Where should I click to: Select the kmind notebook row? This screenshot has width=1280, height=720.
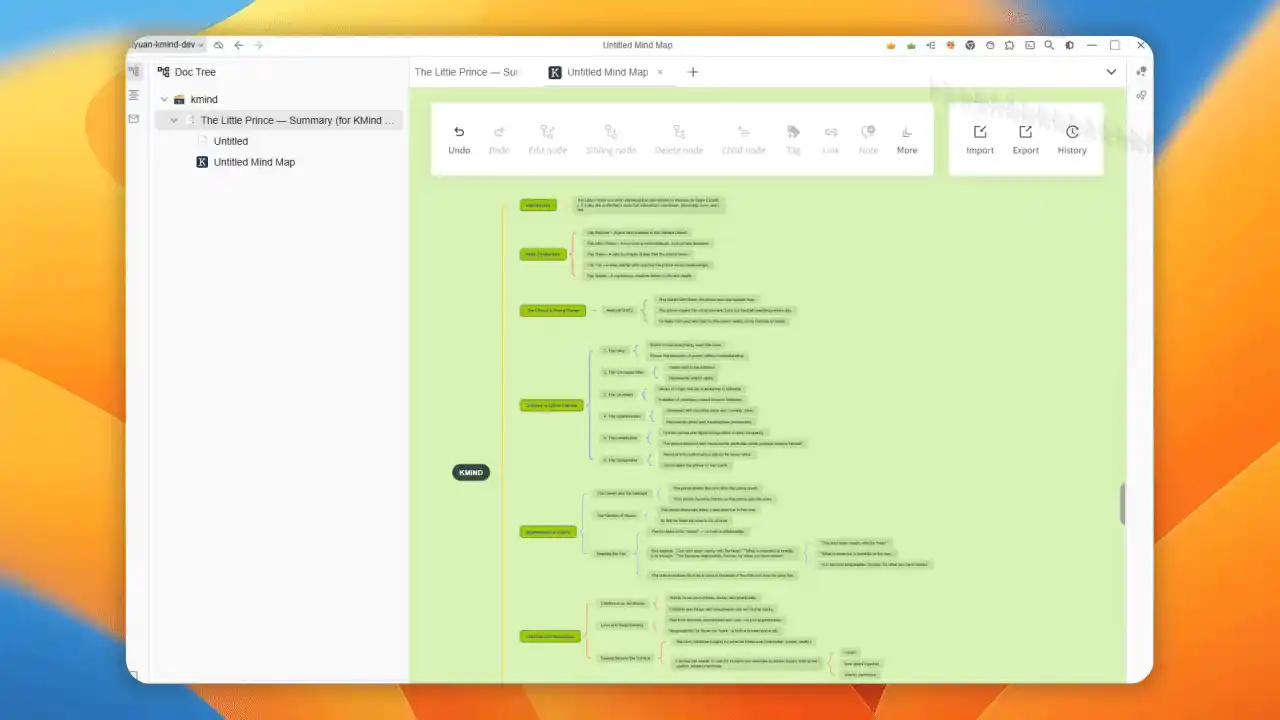(279, 100)
